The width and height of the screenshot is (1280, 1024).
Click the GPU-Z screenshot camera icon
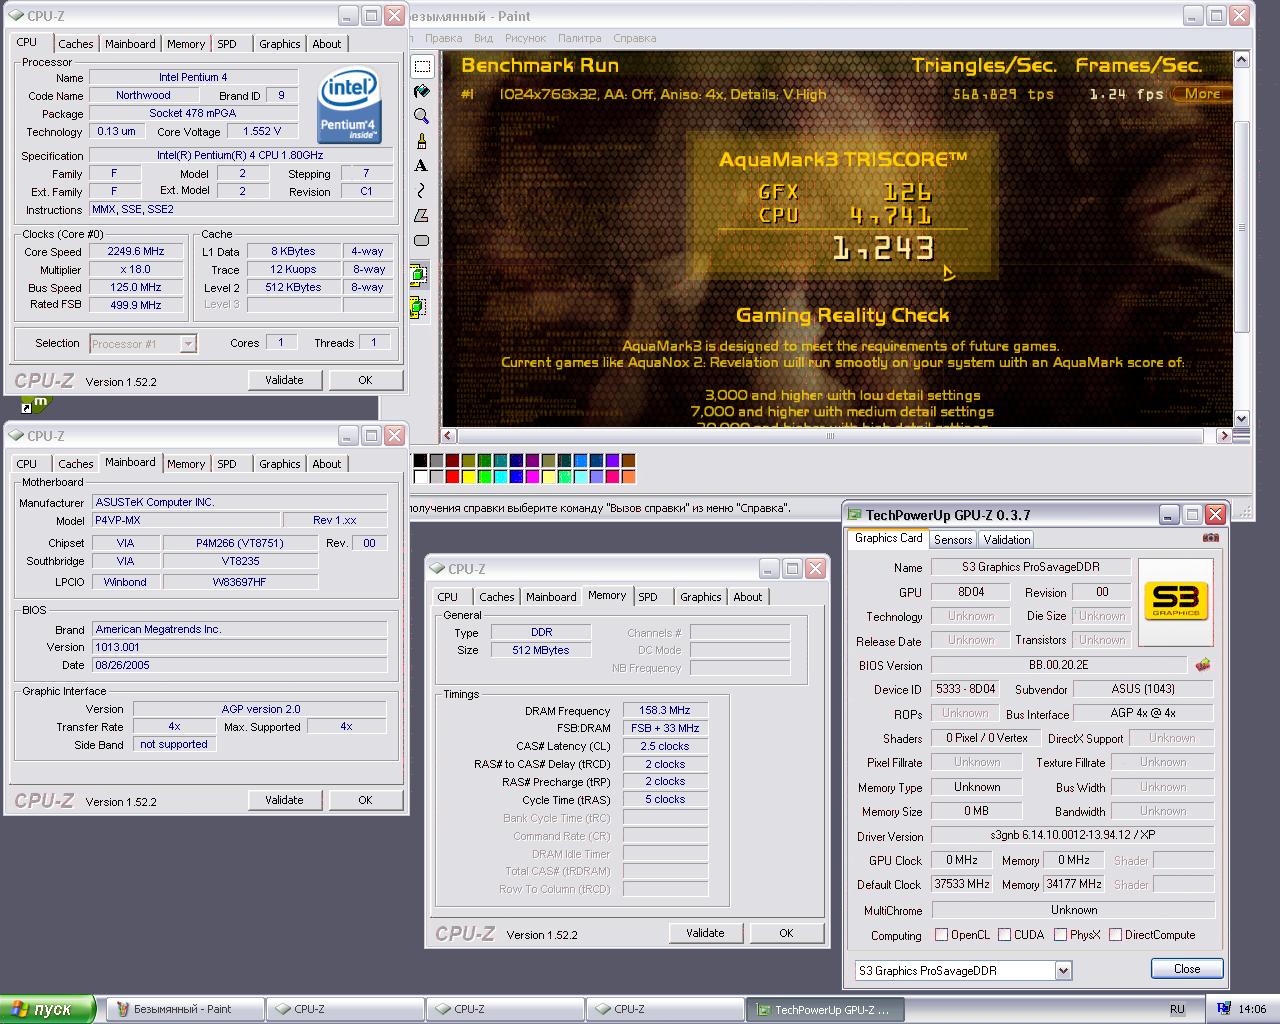coord(1211,537)
